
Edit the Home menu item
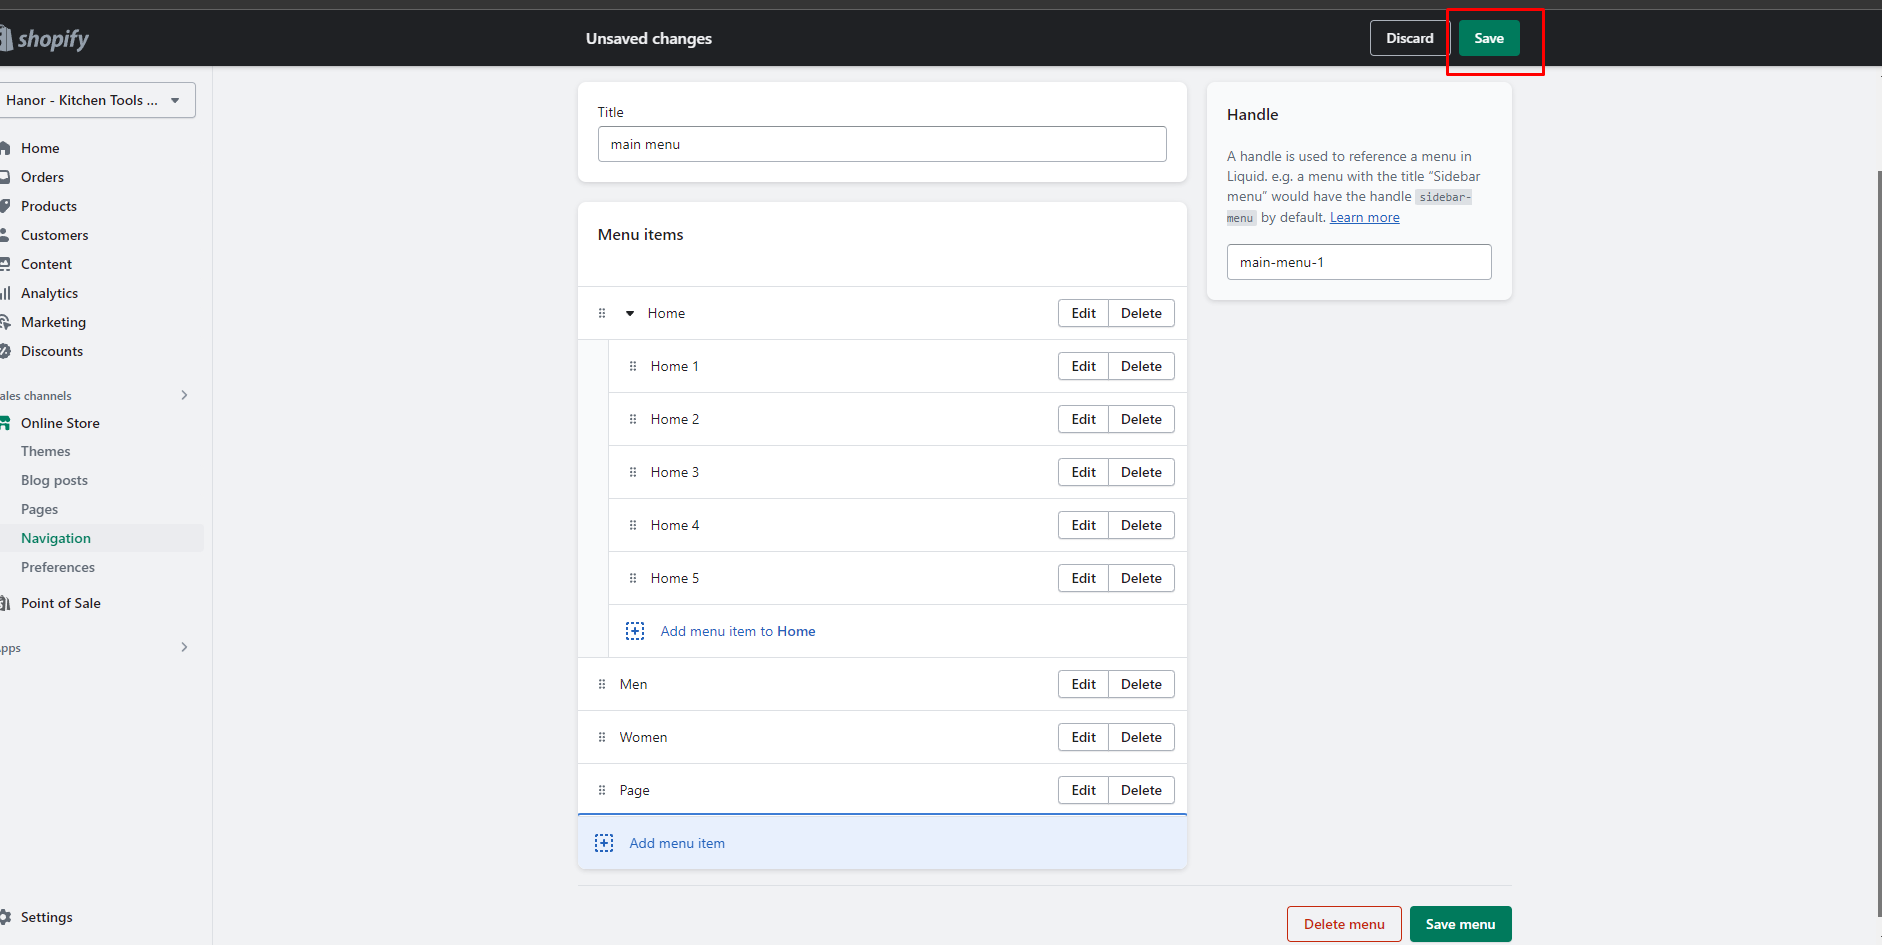pyautogui.click(x=1083, y=313)
